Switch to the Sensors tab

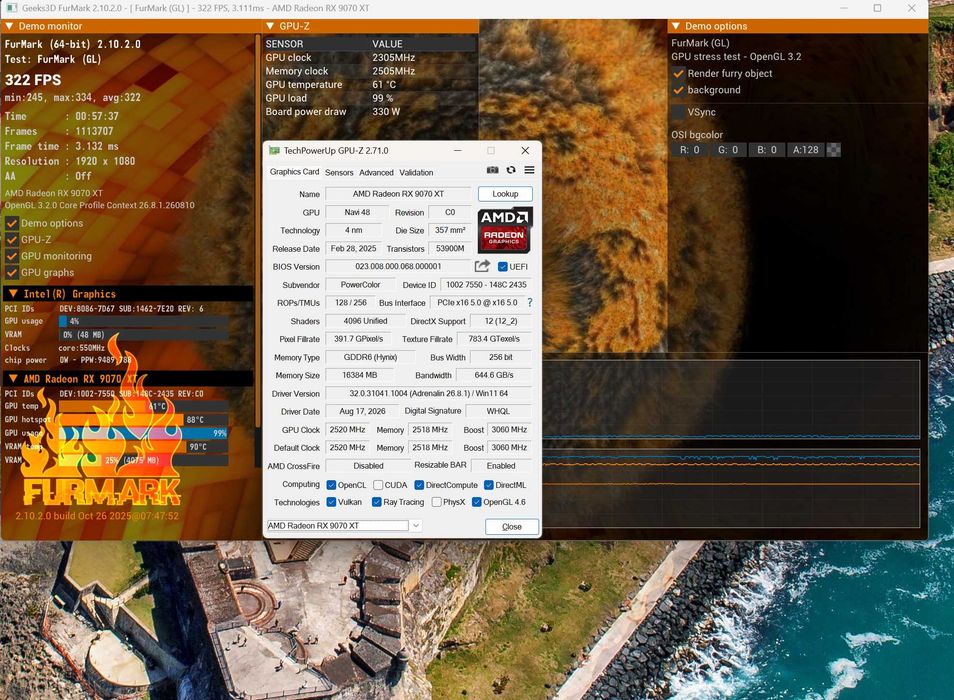point(339,172)
